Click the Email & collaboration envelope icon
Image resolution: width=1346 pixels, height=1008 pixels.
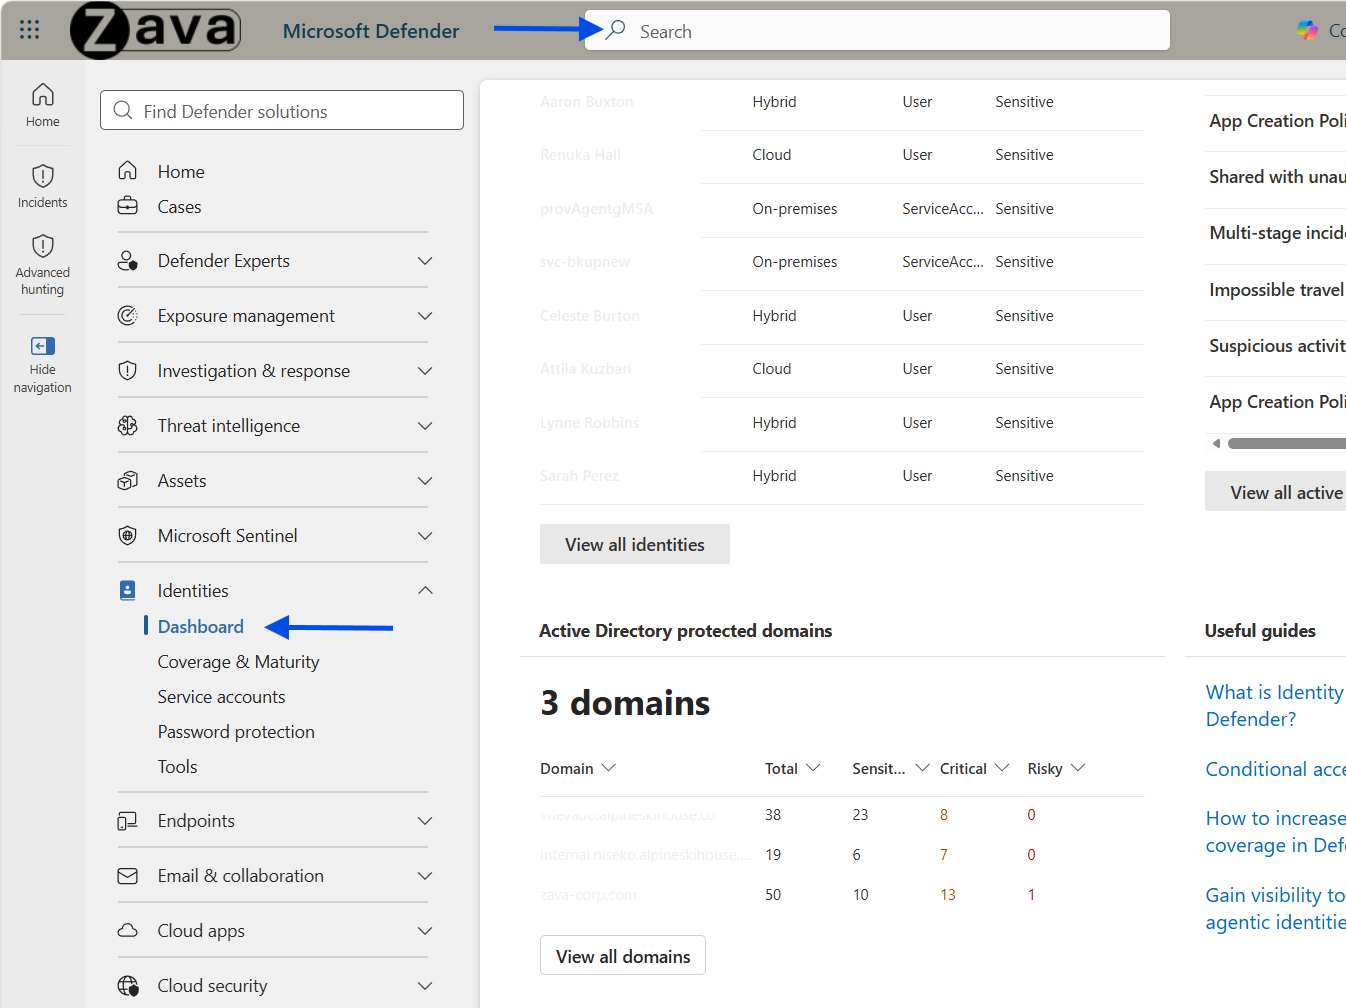[x=128, y=876]
